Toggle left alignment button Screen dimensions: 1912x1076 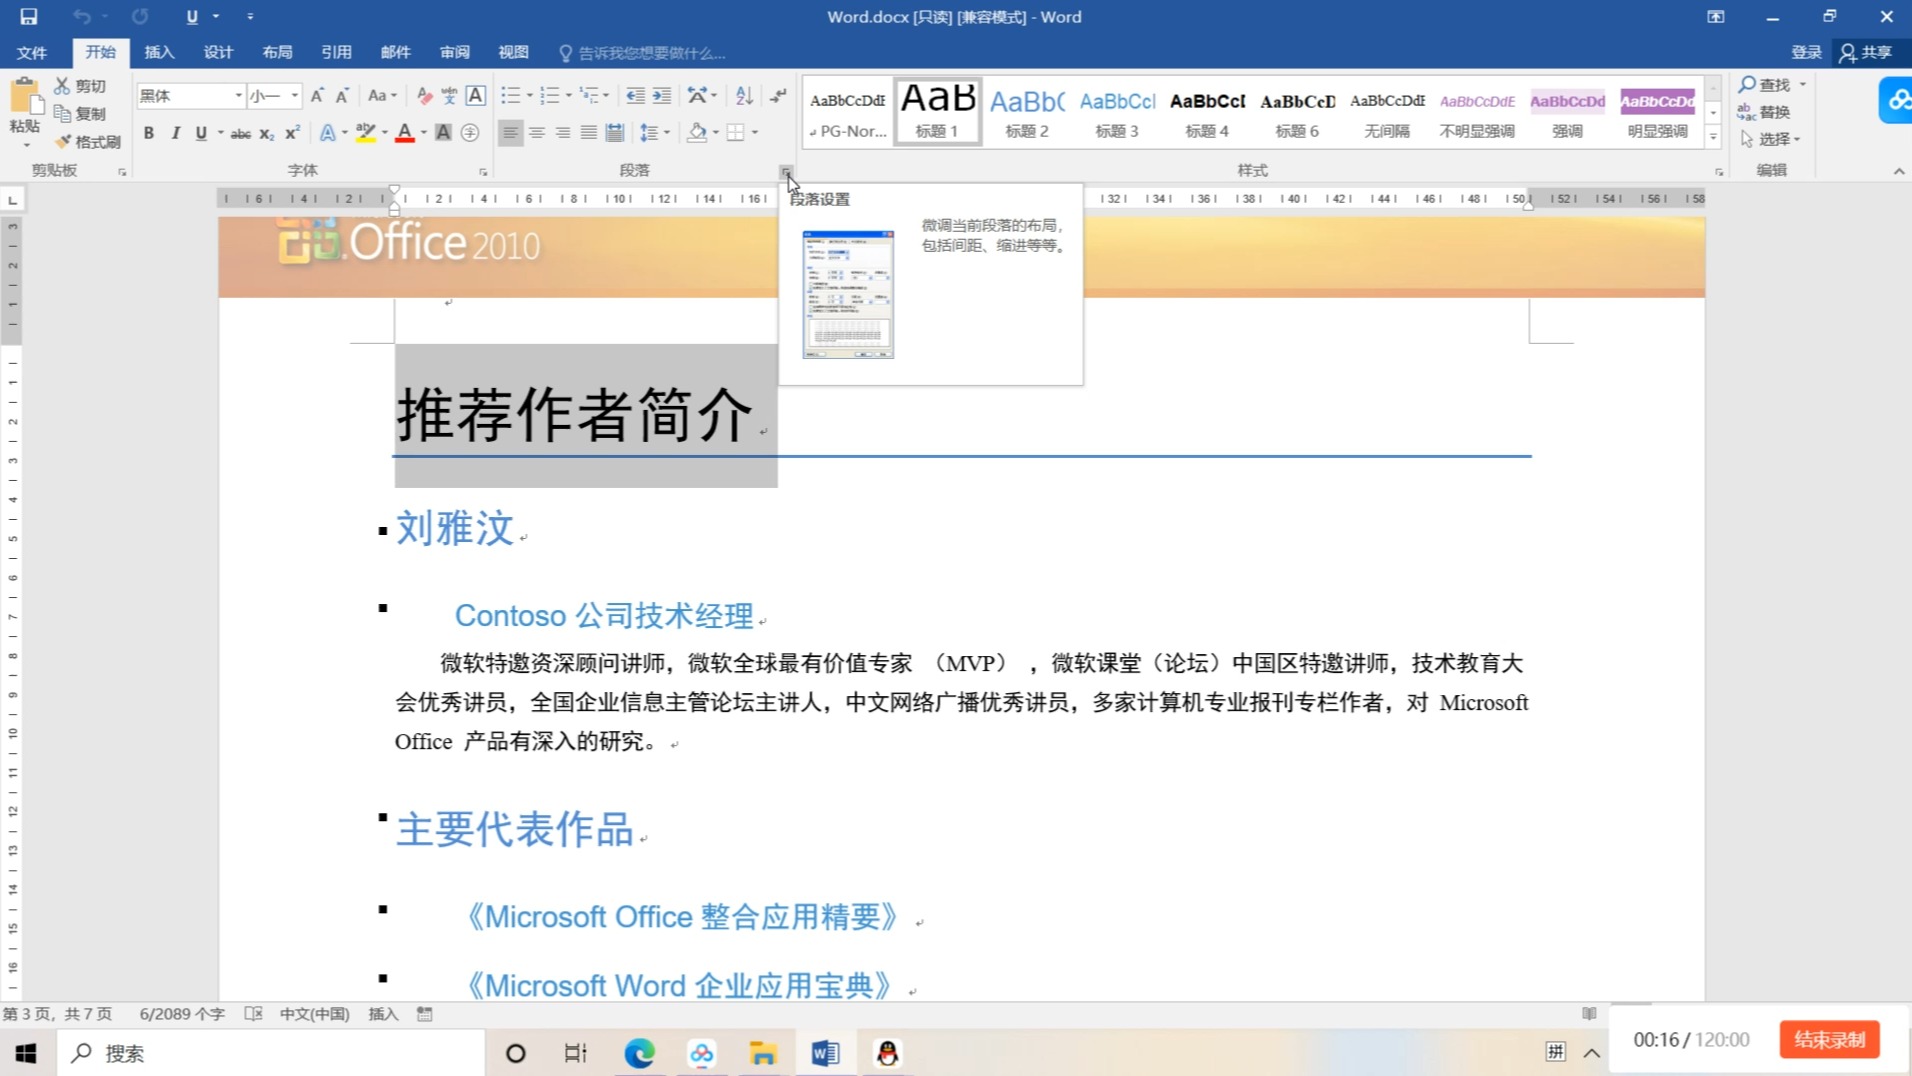510,132
